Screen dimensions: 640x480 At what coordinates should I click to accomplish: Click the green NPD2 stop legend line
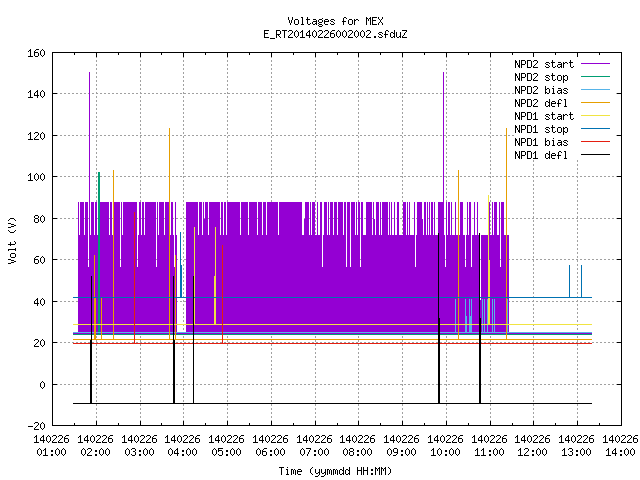(x=595, y=76)
